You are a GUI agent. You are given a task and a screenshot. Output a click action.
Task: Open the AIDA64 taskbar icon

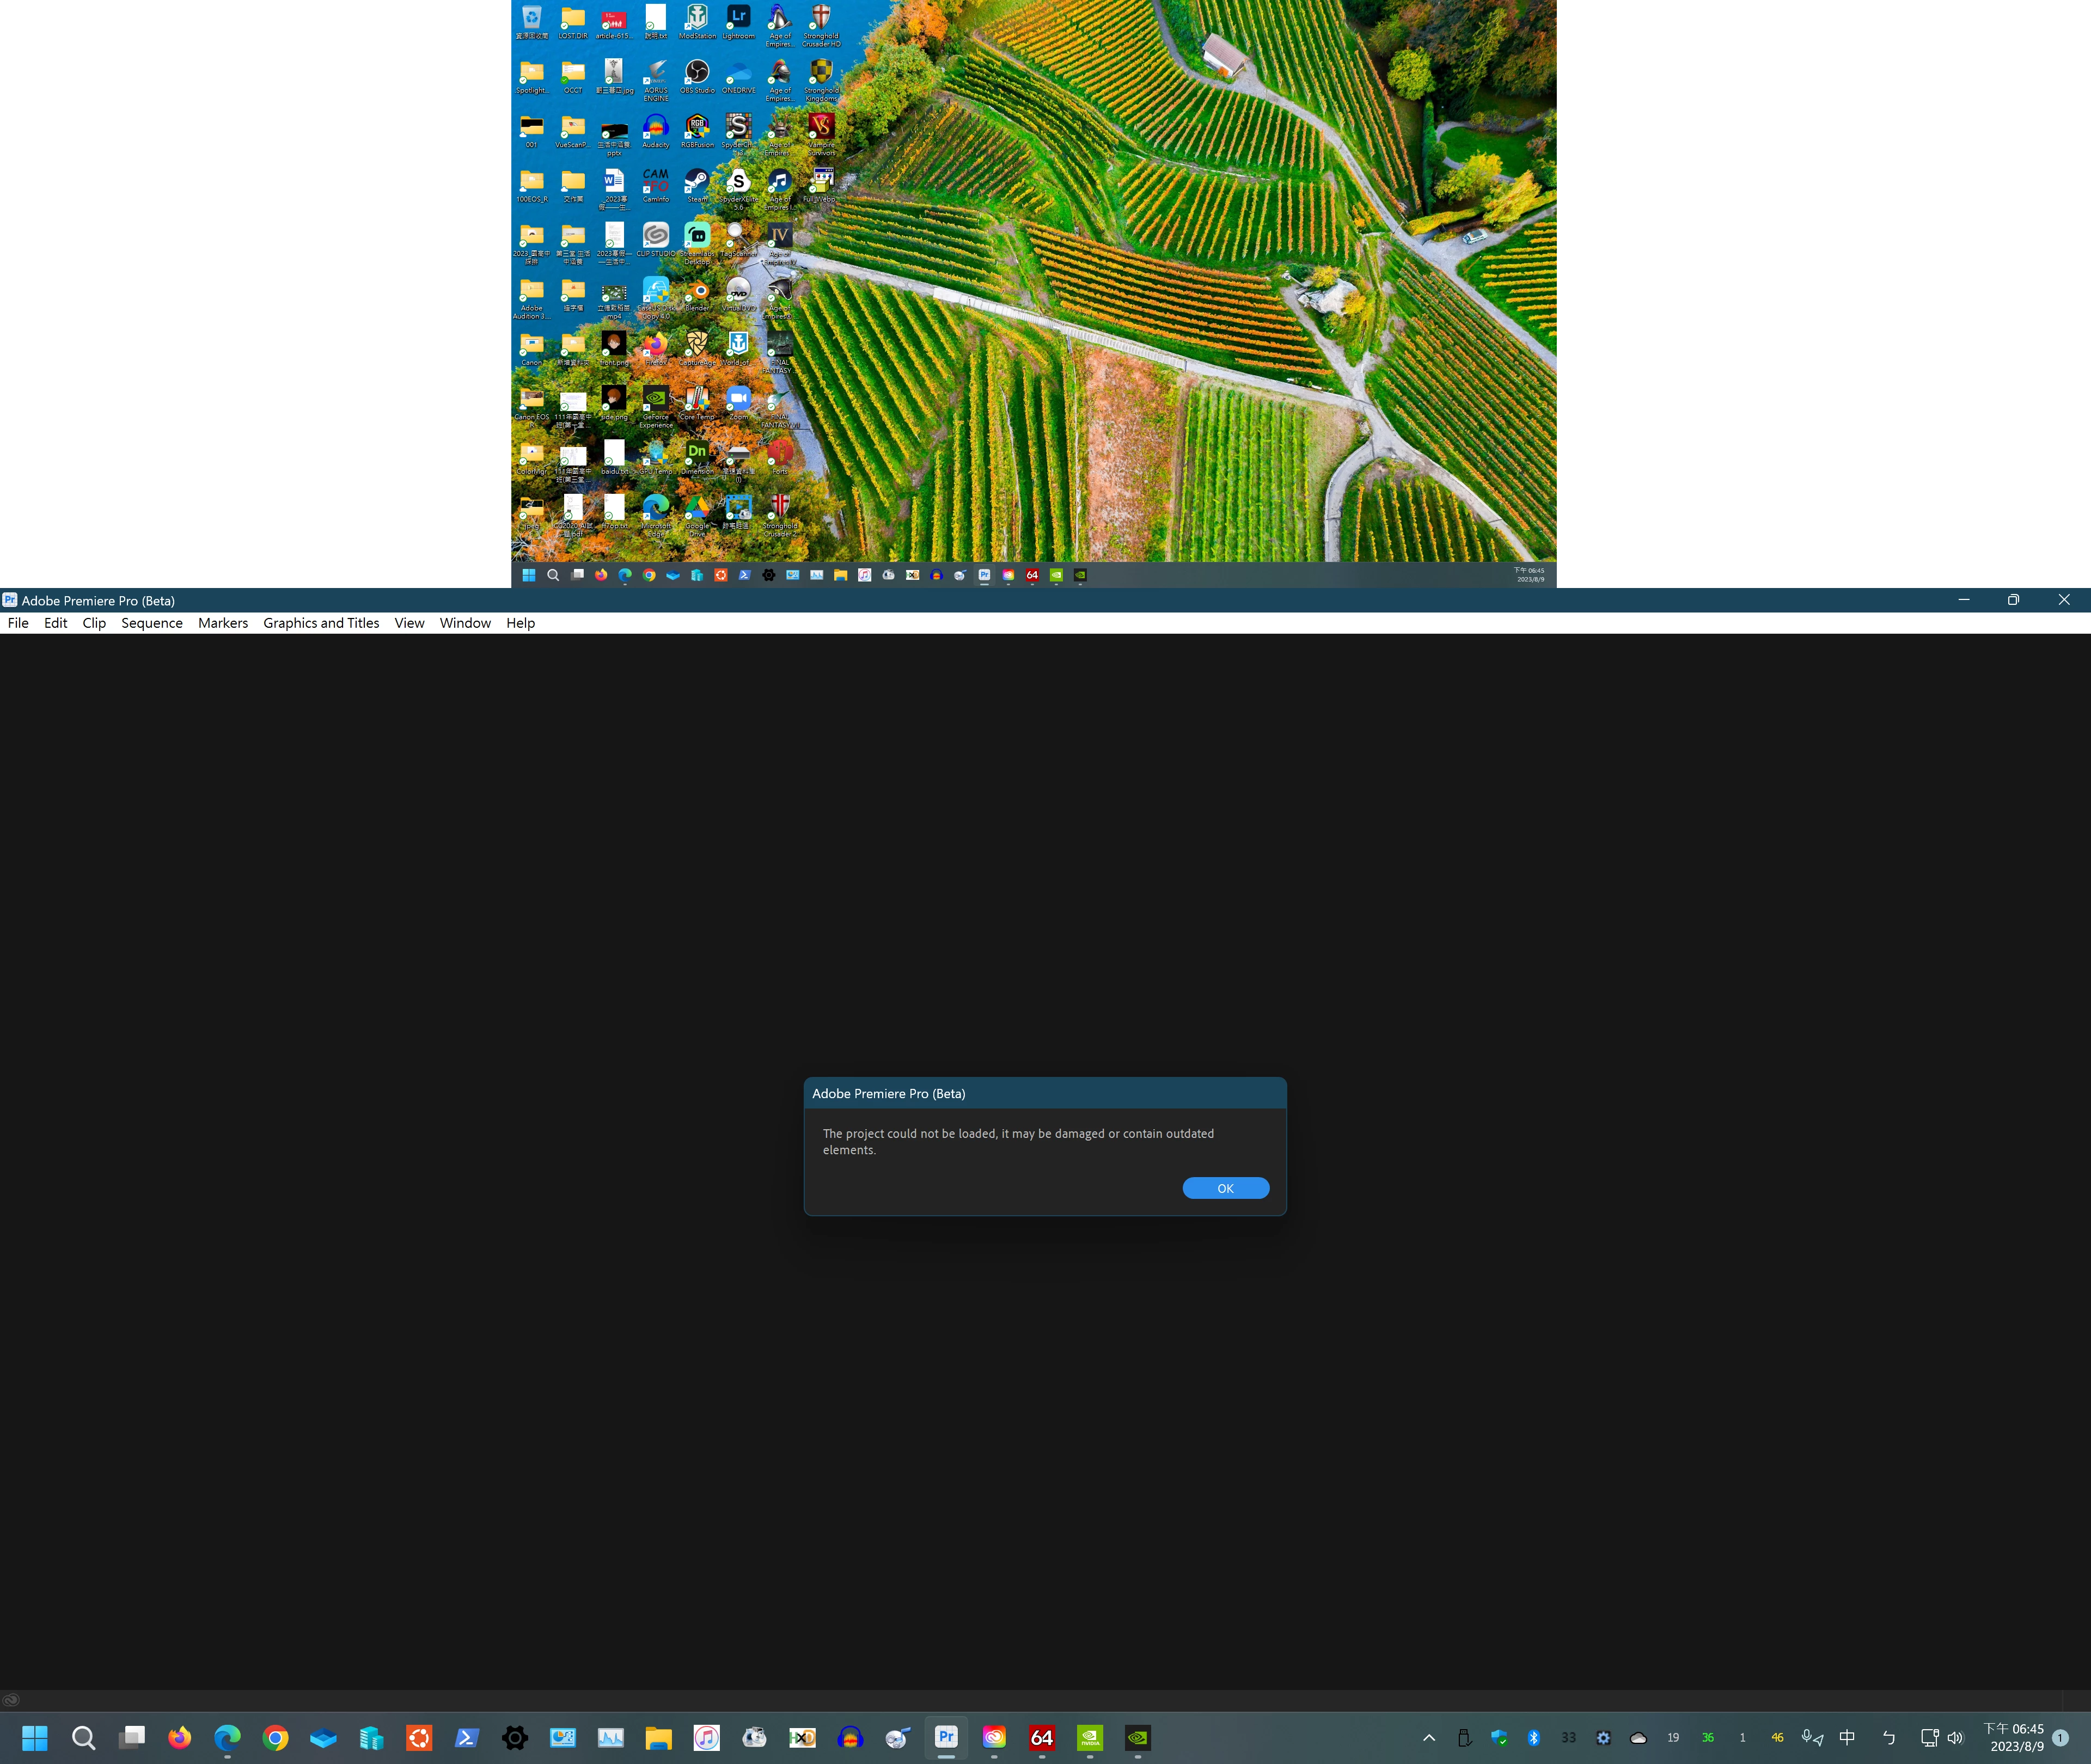1042,1737
